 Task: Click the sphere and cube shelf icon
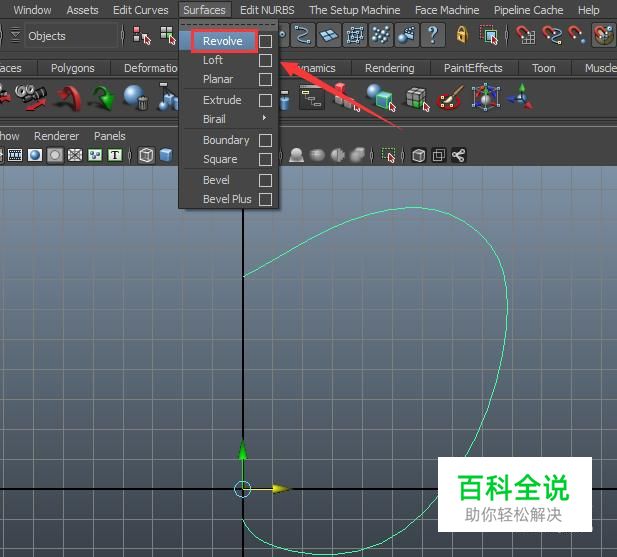point(380,97)
